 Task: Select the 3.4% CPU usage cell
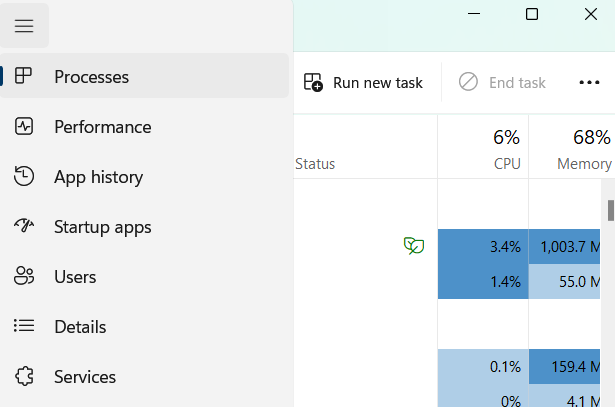pyautogui.click(x=483, y=246)
